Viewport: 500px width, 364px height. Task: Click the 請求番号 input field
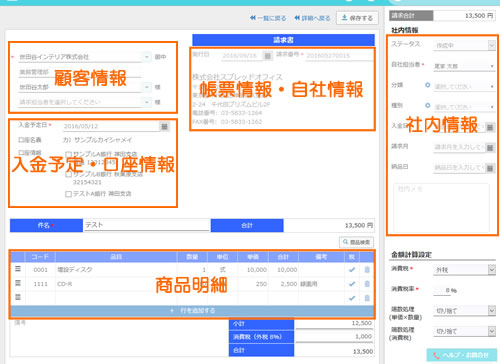(339, 56)
